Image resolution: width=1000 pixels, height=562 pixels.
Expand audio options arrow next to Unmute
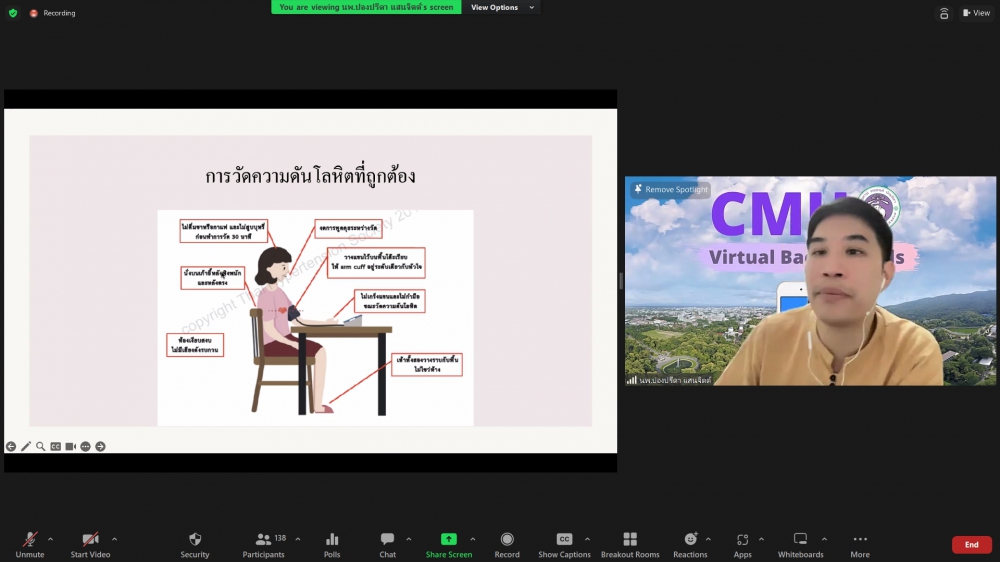50,539
